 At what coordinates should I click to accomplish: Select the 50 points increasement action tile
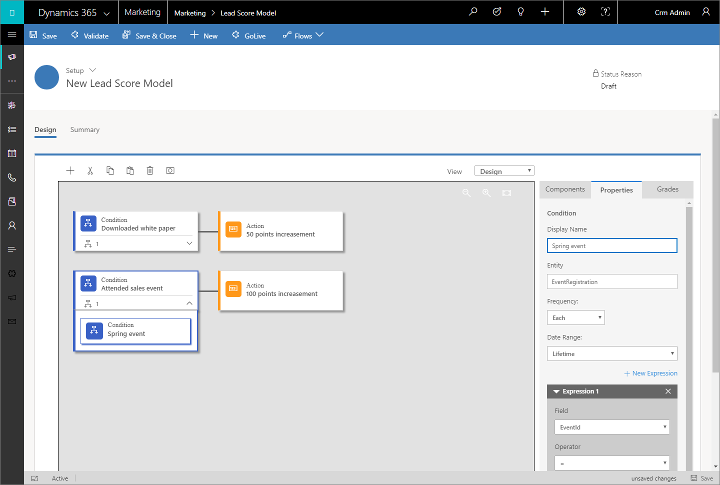(x=281, y=231)
